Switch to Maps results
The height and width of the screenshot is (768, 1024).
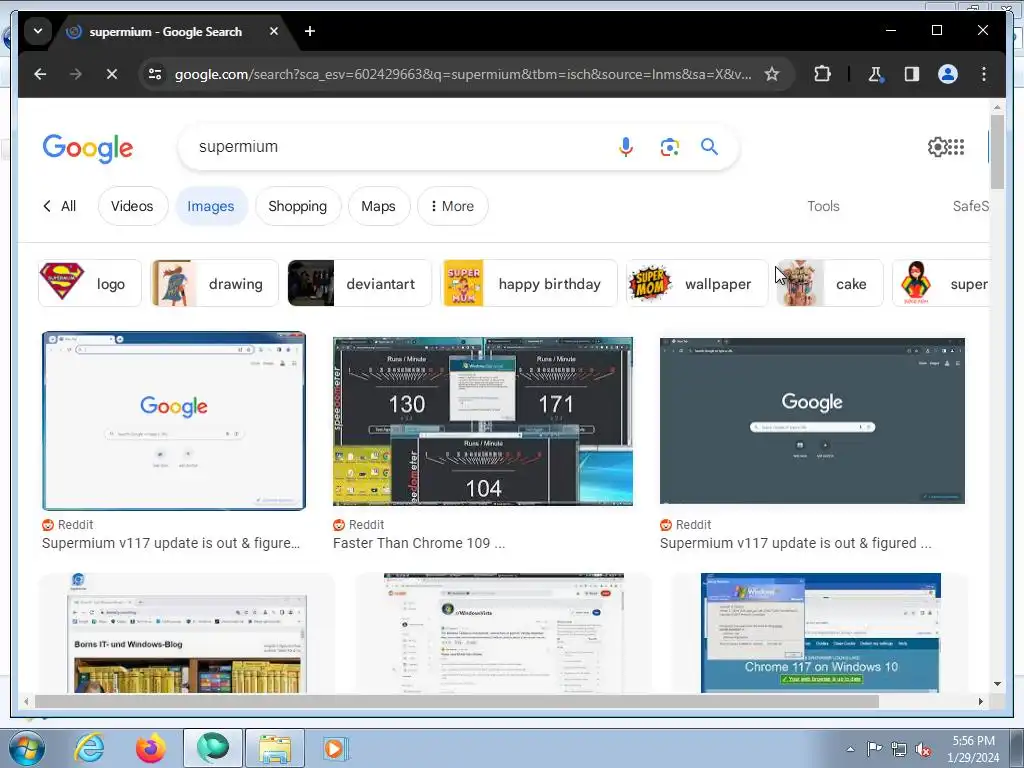[379, 206]
